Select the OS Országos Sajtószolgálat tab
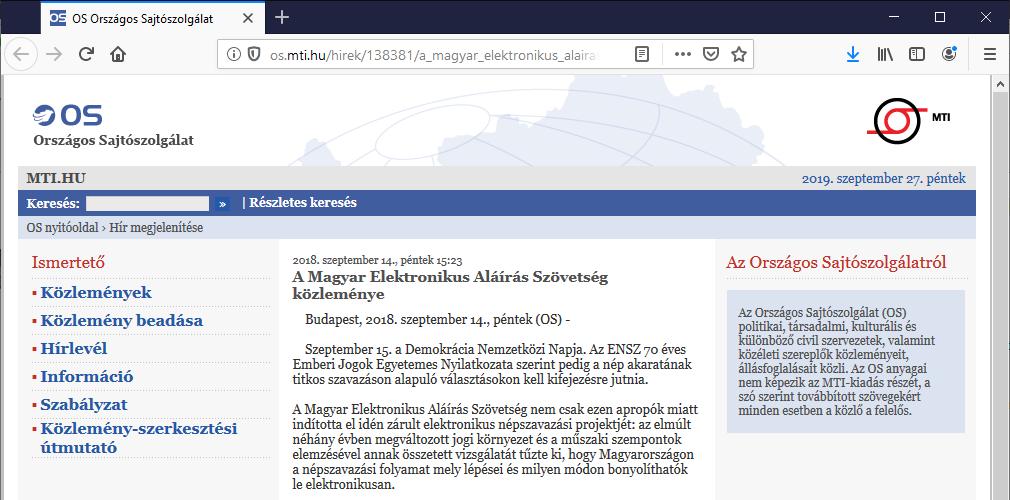 [x=151, y=18]
